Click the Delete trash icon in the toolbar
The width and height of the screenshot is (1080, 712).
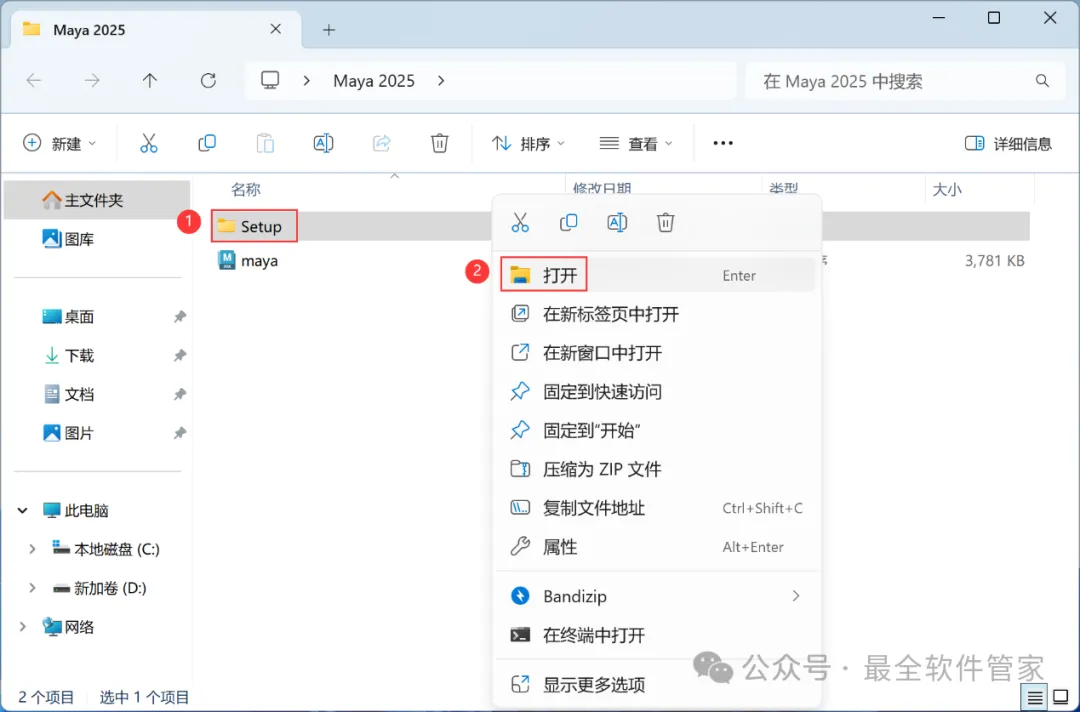coord(439,143)
